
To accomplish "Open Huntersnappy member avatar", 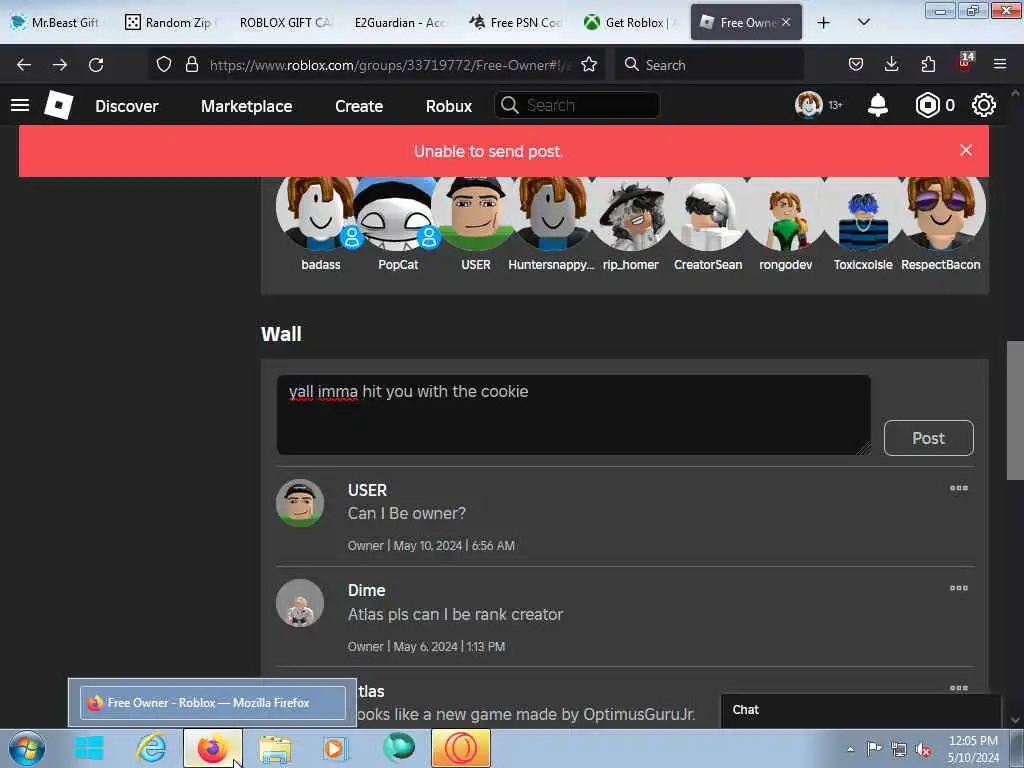I will [553, 214].
